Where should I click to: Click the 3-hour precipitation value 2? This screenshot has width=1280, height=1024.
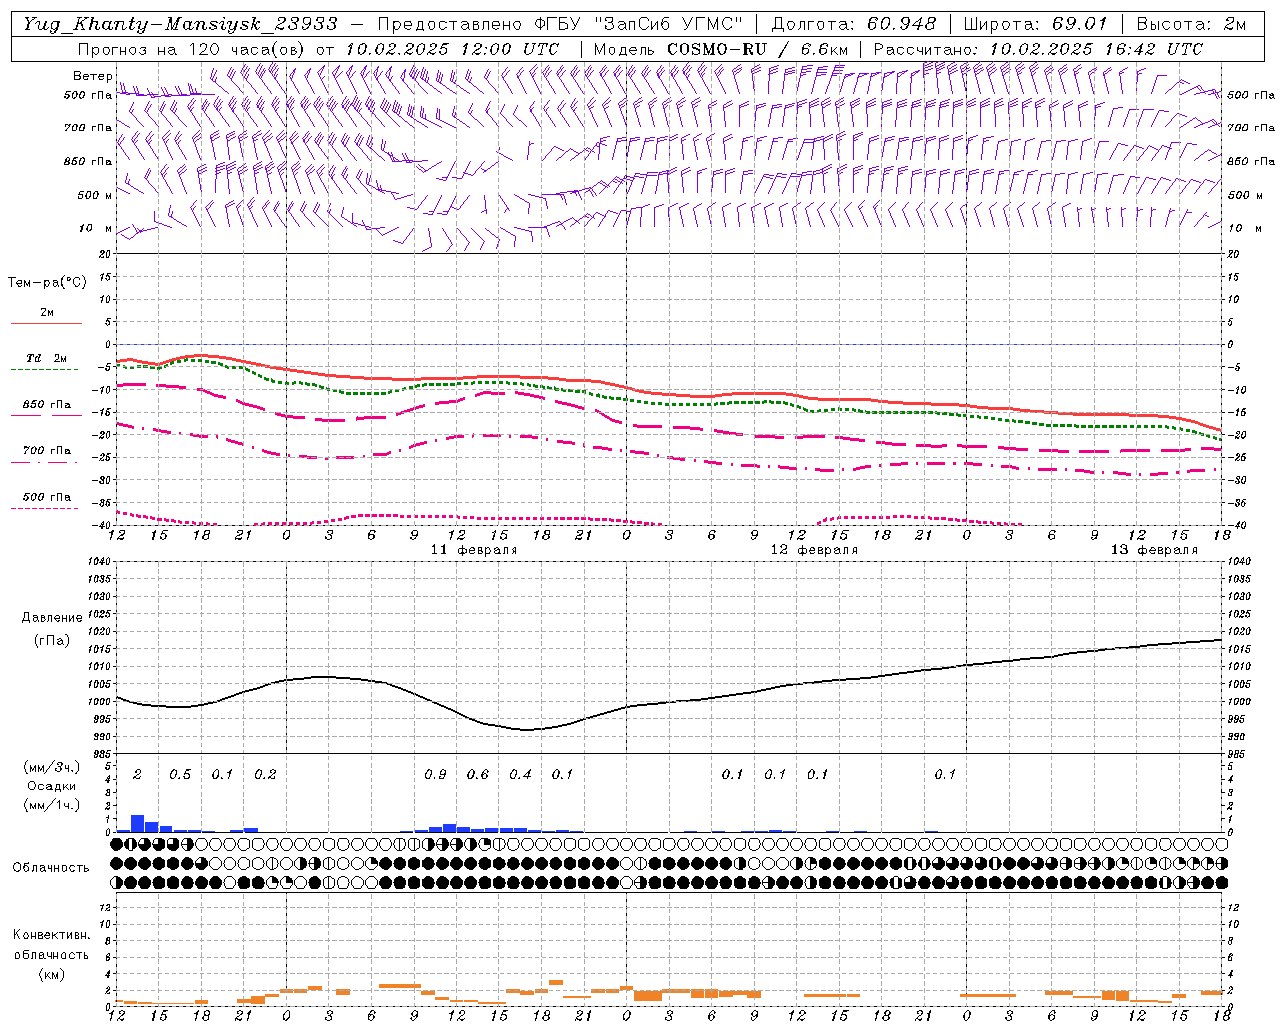click(x=137, y=774)
